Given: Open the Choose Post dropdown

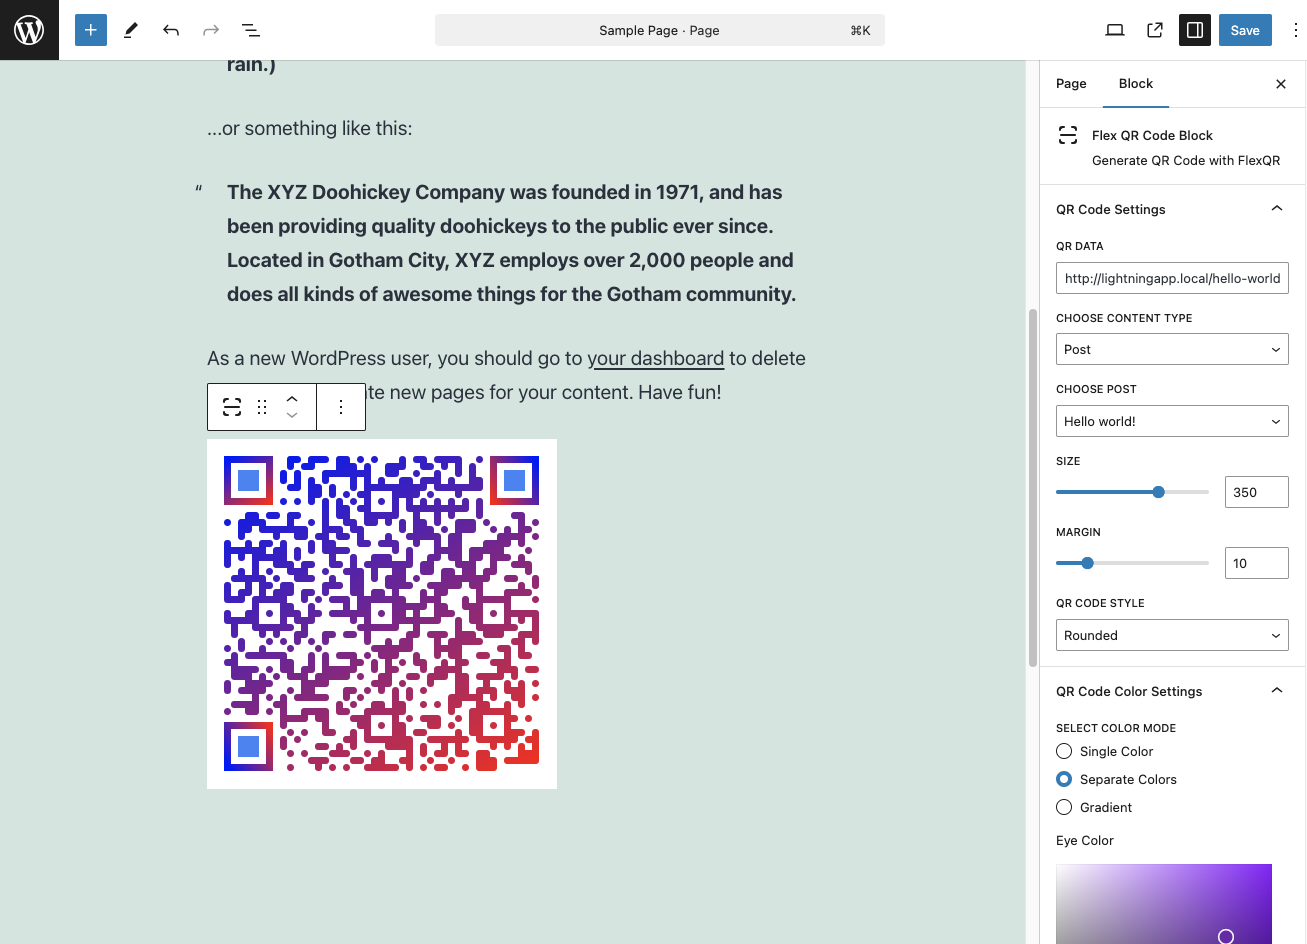Looking at the screenshot, I should tap(1172, 421).
